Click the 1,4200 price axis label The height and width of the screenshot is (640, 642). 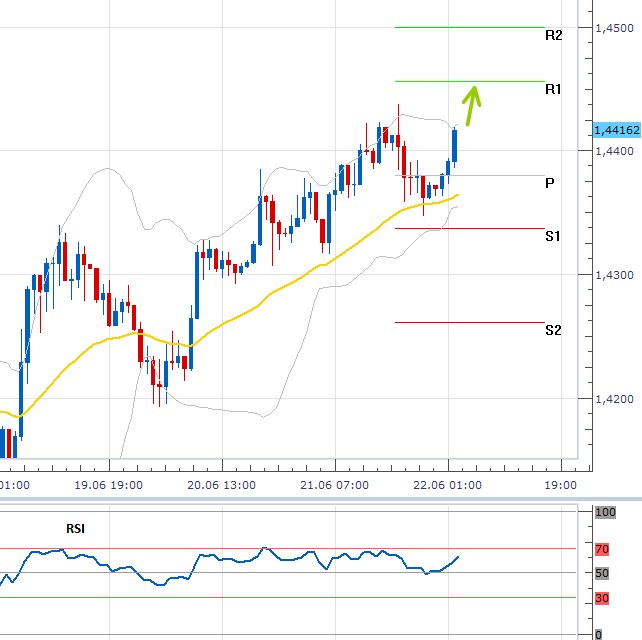point(613,399)
